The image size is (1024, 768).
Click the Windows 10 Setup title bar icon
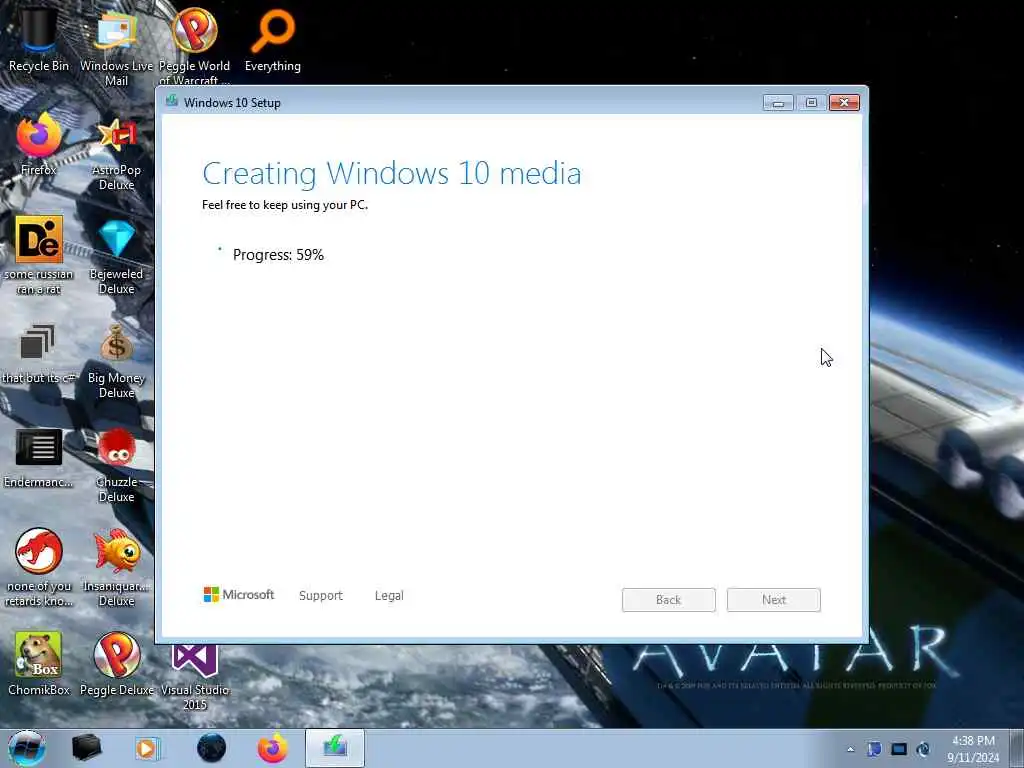click(x=172, y=101)
